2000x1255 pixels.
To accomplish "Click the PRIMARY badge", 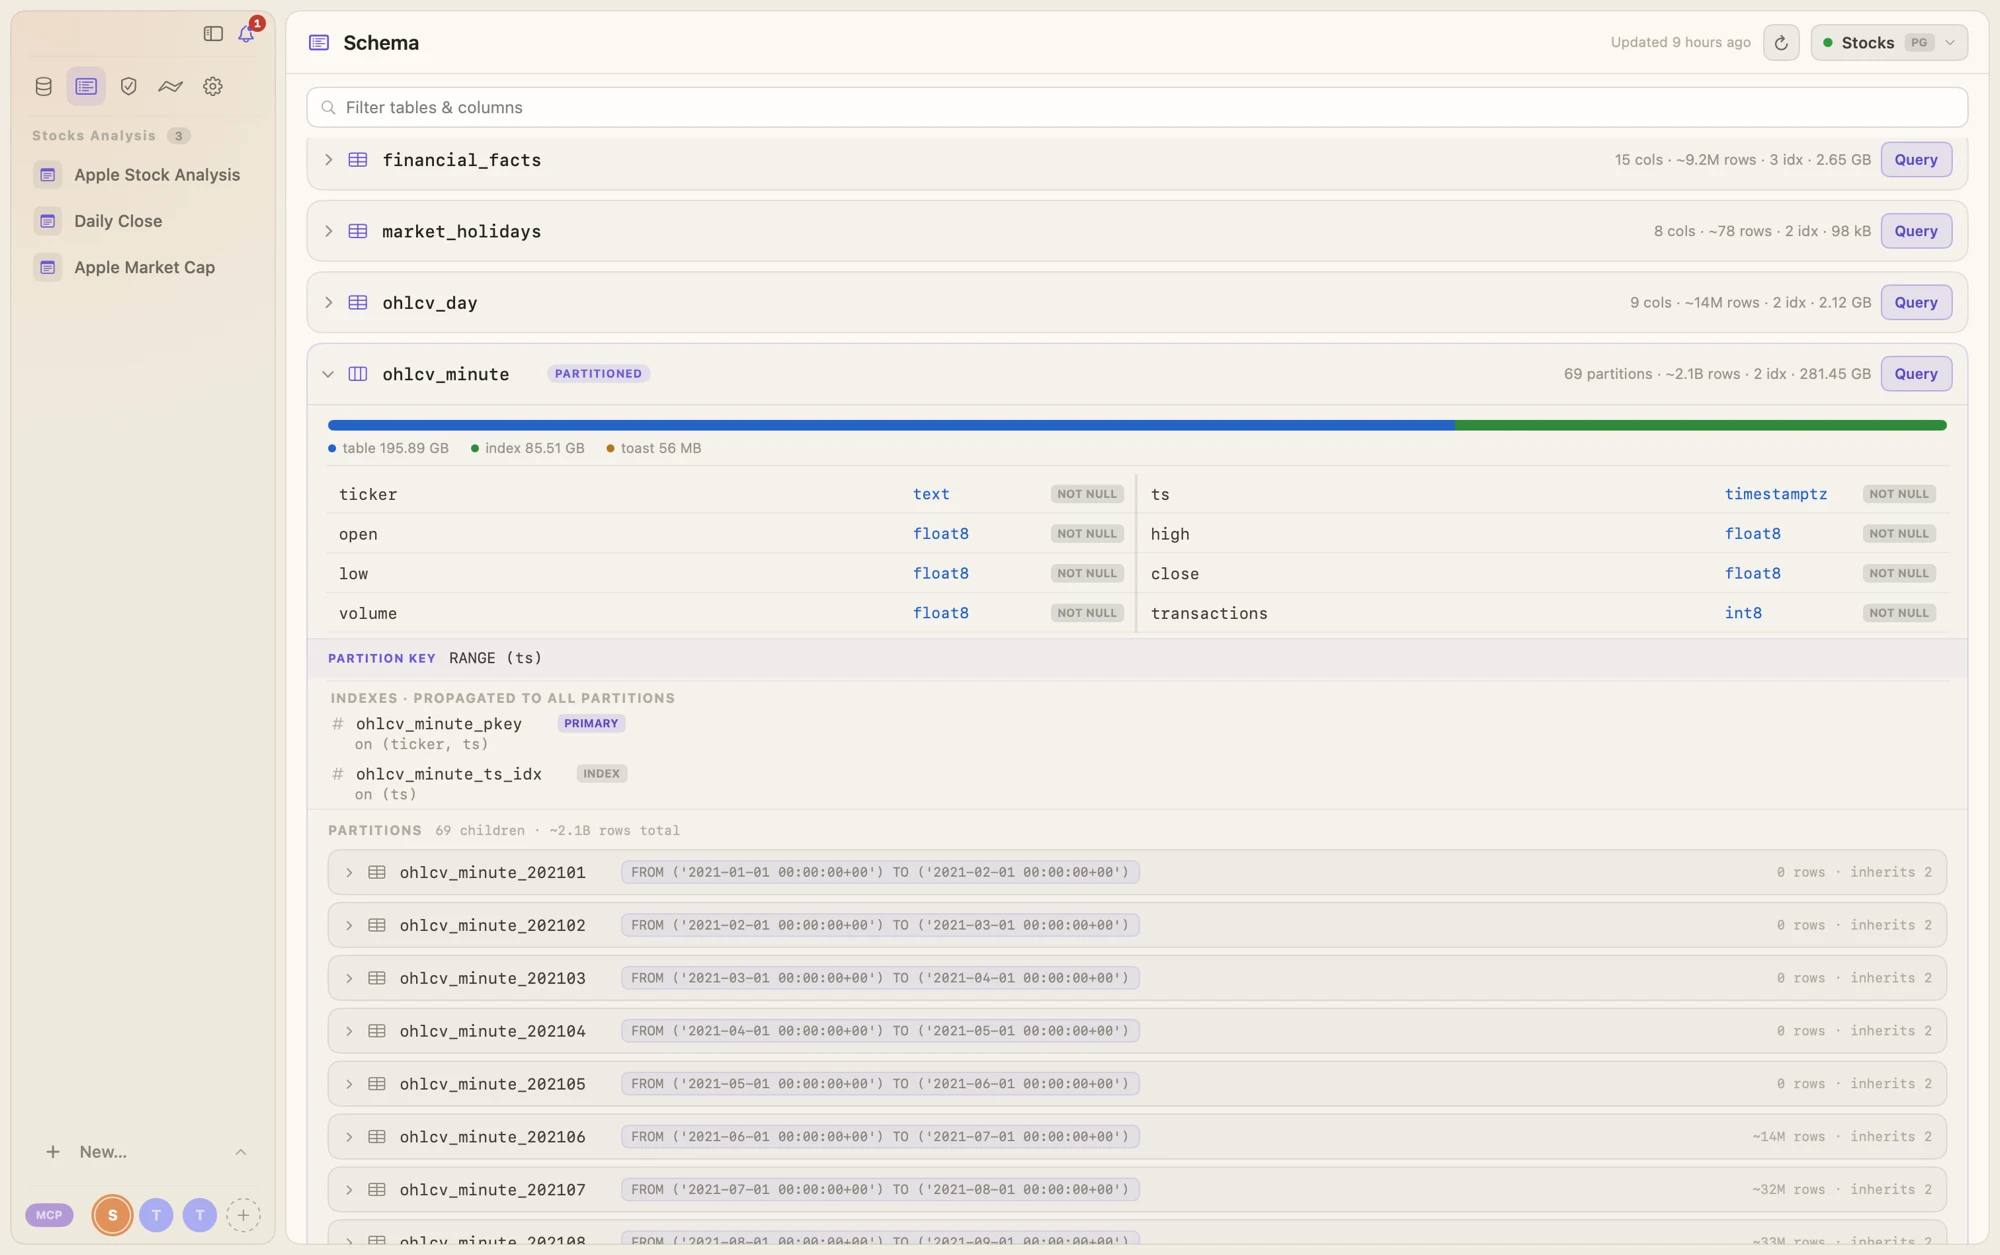I will pos(591,724).
